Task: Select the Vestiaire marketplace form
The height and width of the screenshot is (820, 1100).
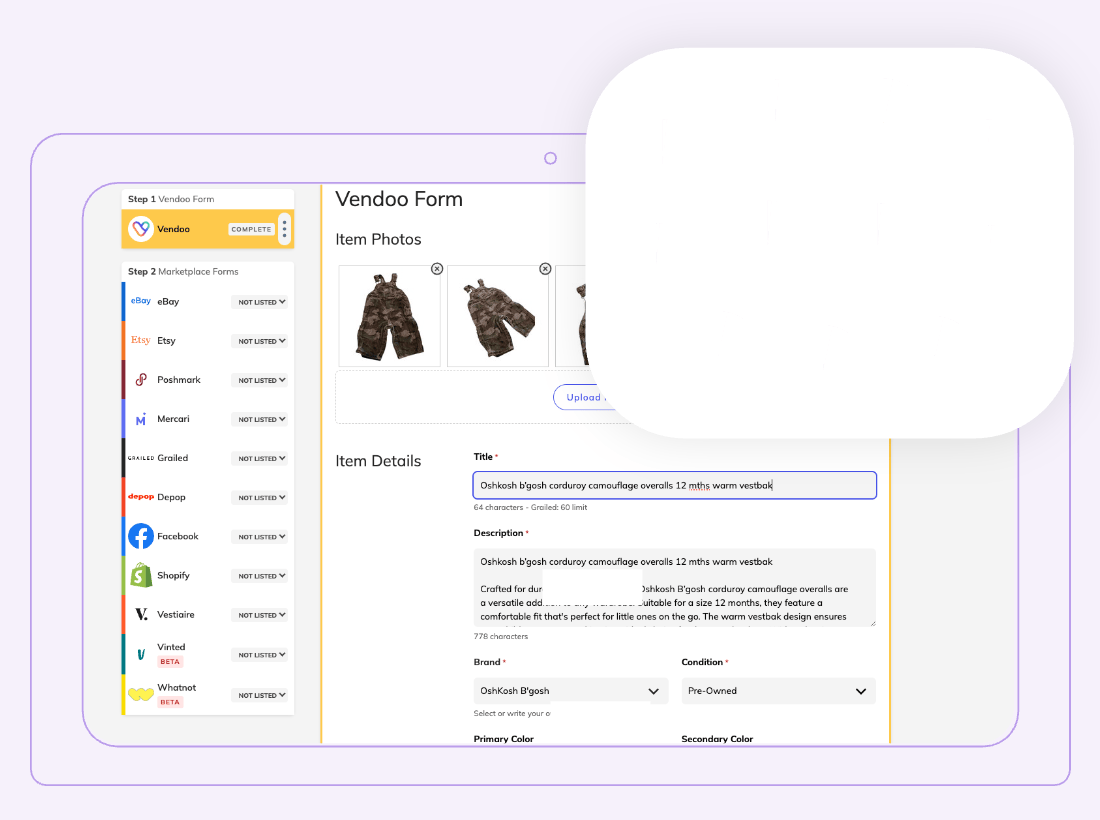Action: click(x=208, y=614)
